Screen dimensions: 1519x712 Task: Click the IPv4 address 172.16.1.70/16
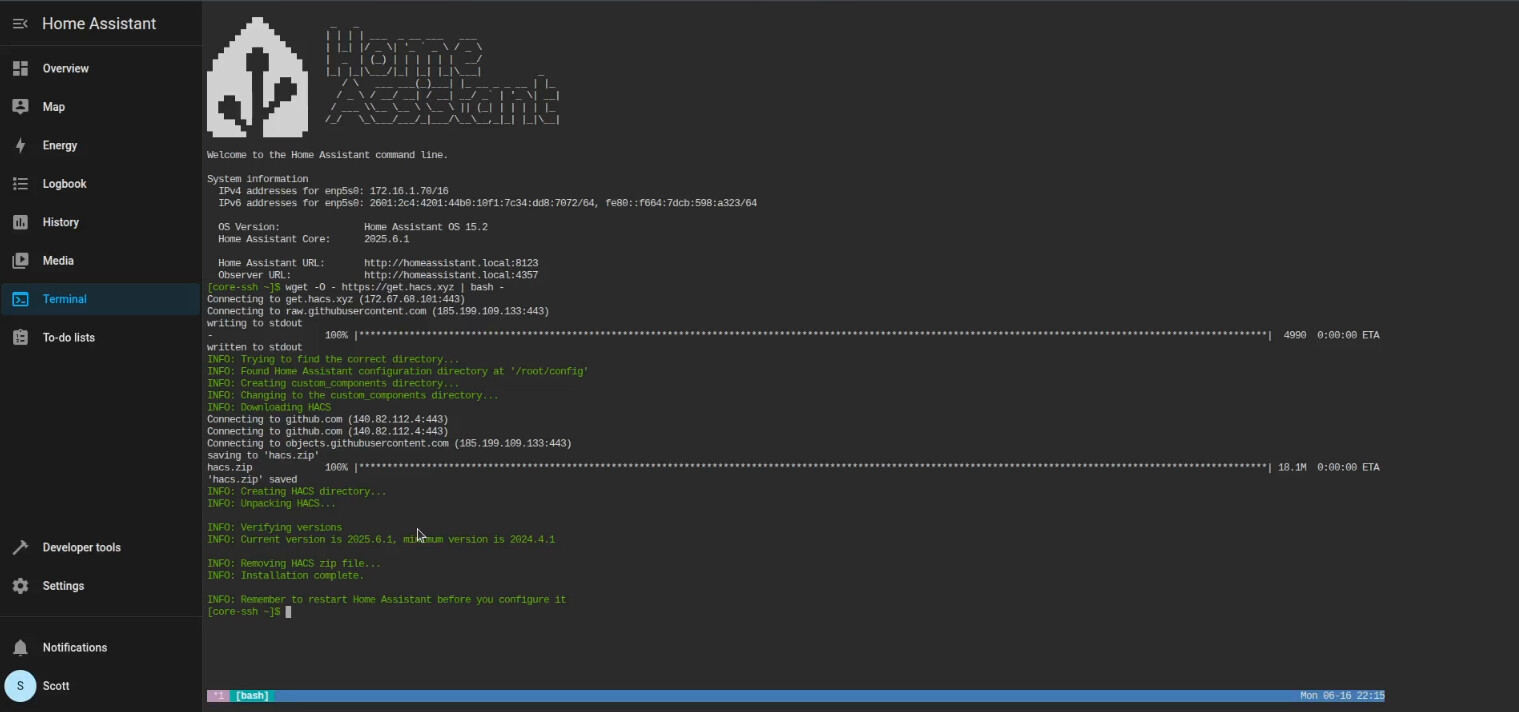(409, 192)
